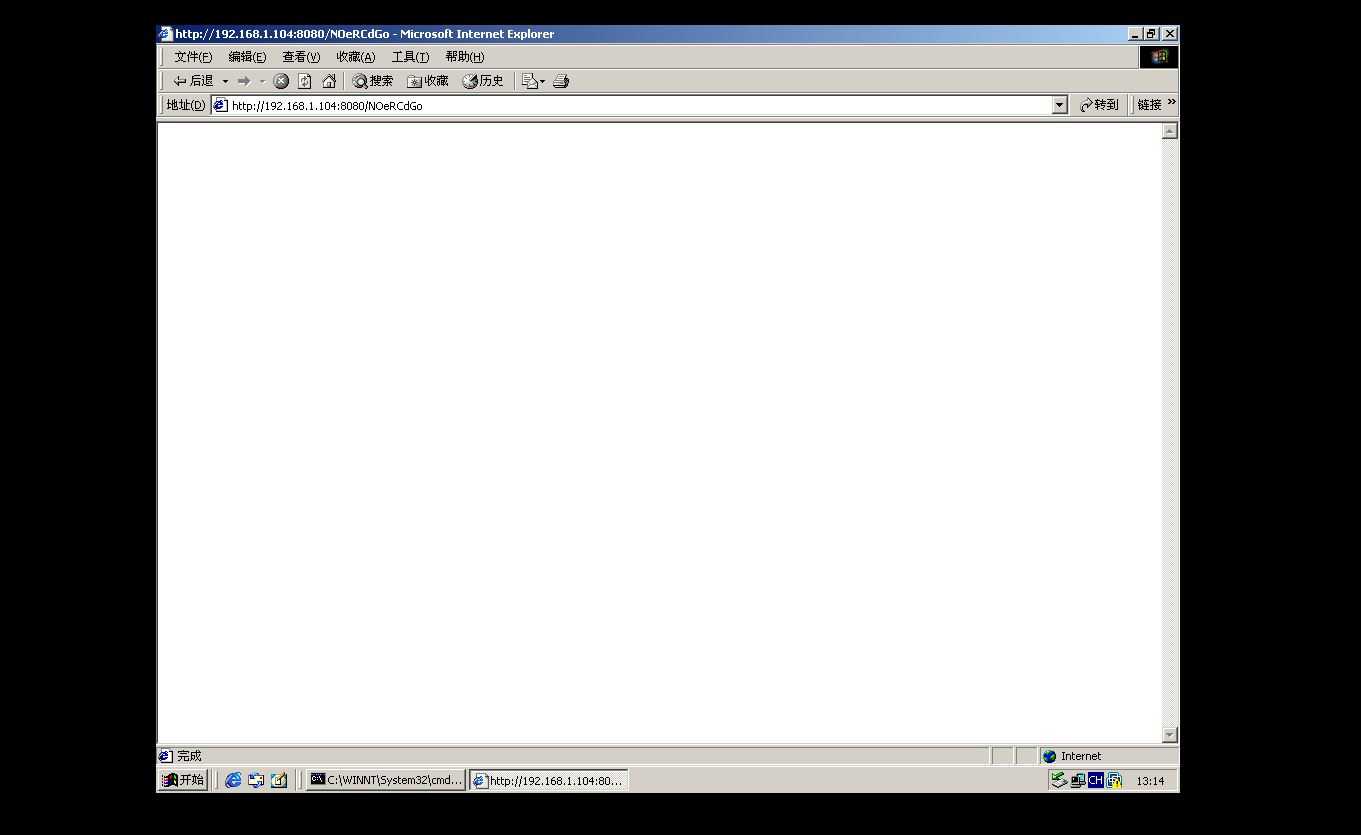The height and width of the screenshot is (835, 1361).
Task: Click the Show Desktop quick launch icon
Action: coord(279,780)
